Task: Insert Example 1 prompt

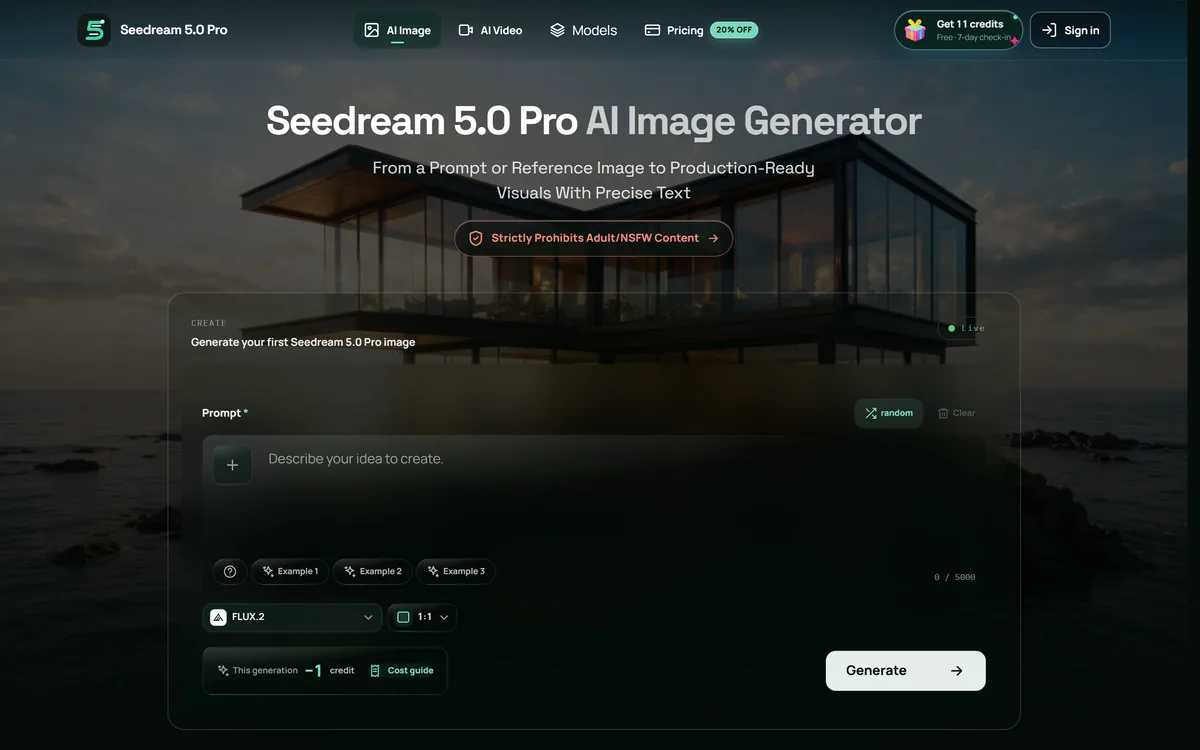Action: coord(290,571)
